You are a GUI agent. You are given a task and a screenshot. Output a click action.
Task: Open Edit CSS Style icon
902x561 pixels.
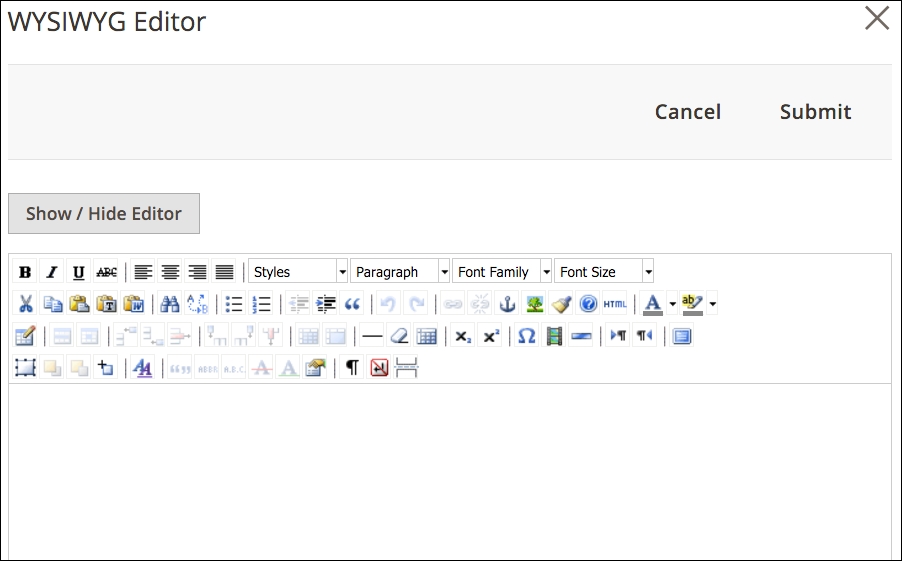click(142, 368)
